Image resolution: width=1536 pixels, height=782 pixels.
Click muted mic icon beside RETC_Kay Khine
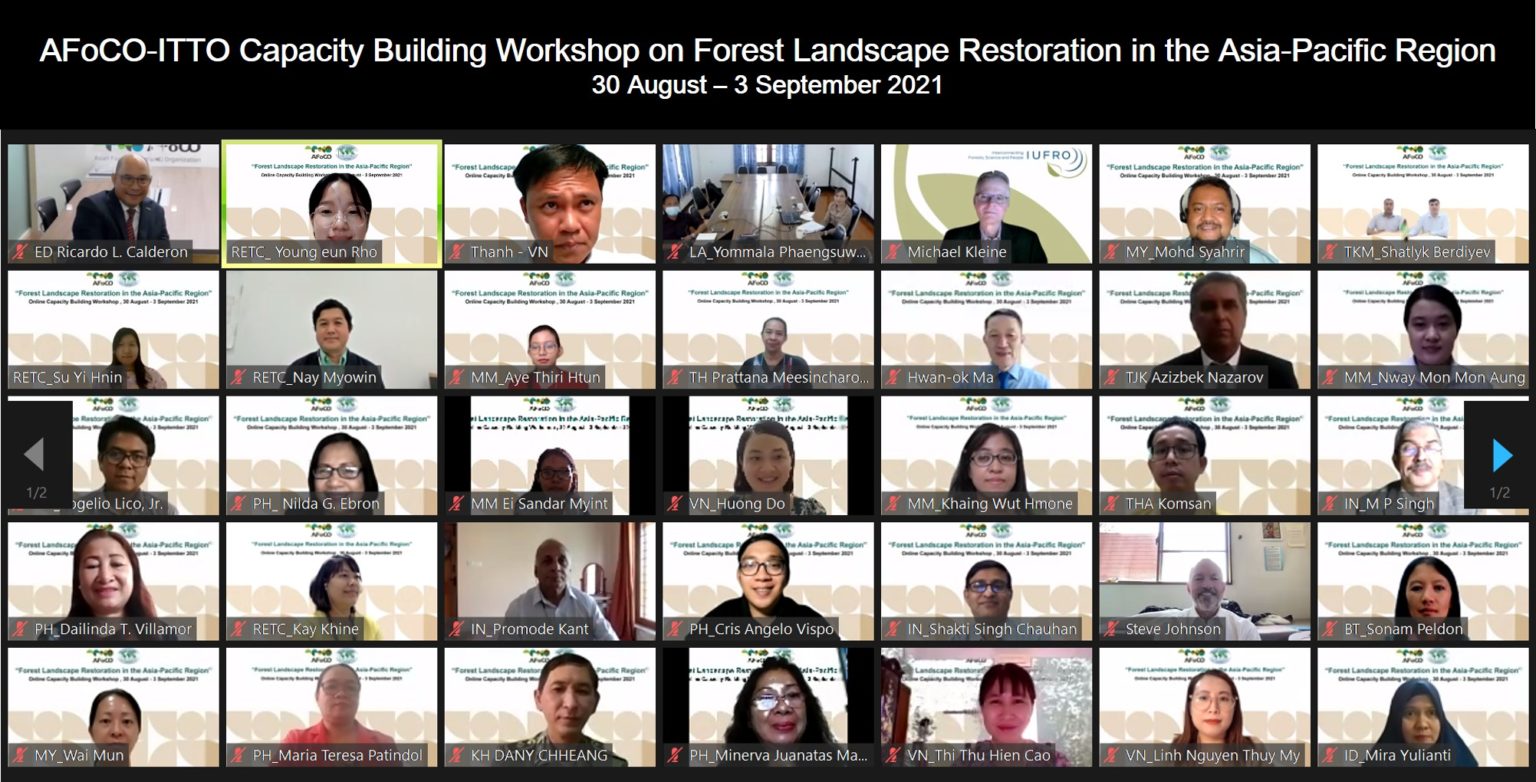[238, 629]
